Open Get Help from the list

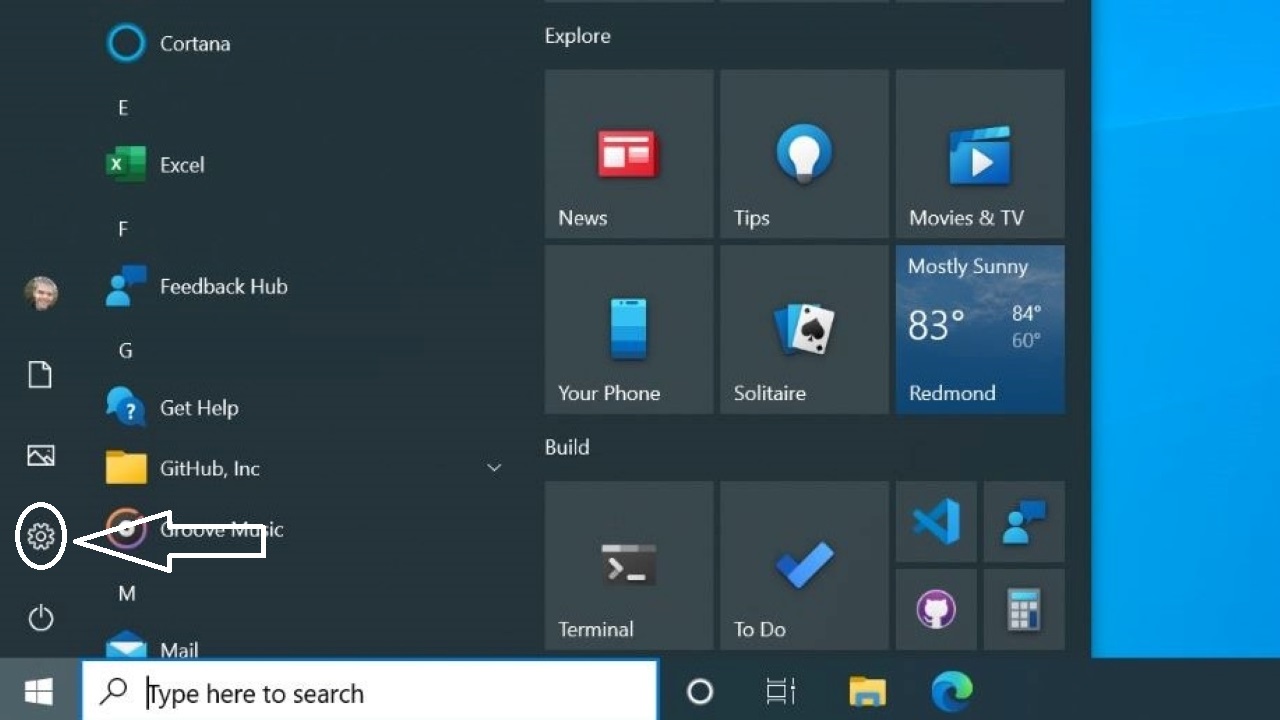click(199, 407)
